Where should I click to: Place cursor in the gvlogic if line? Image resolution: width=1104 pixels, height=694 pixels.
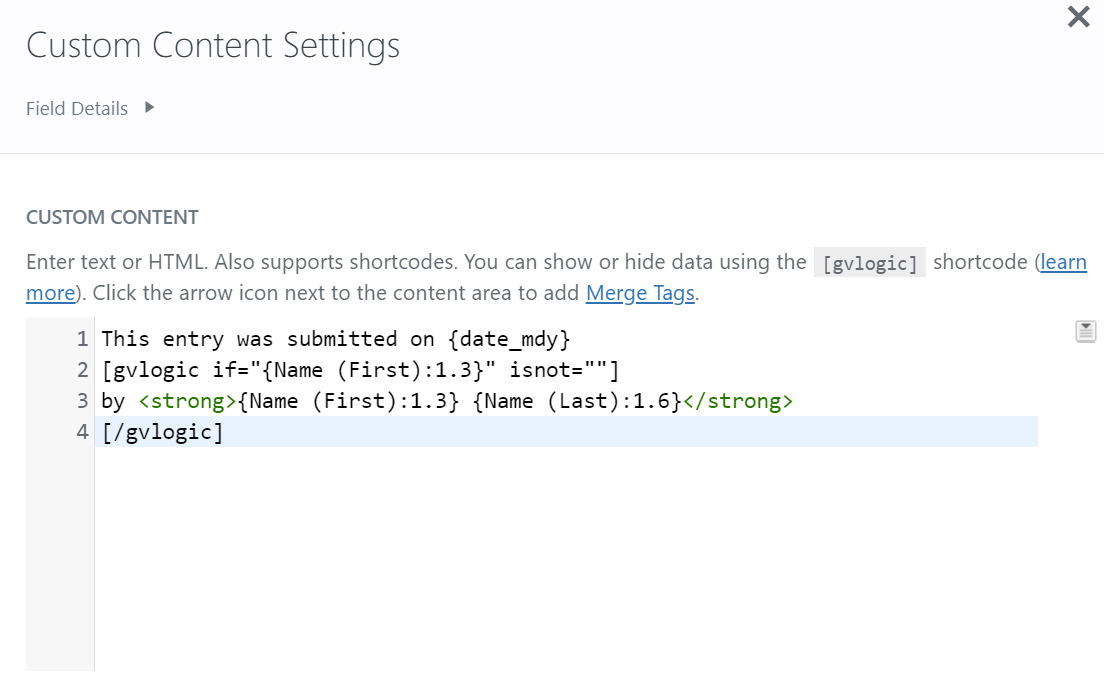(x=360, y=370)
